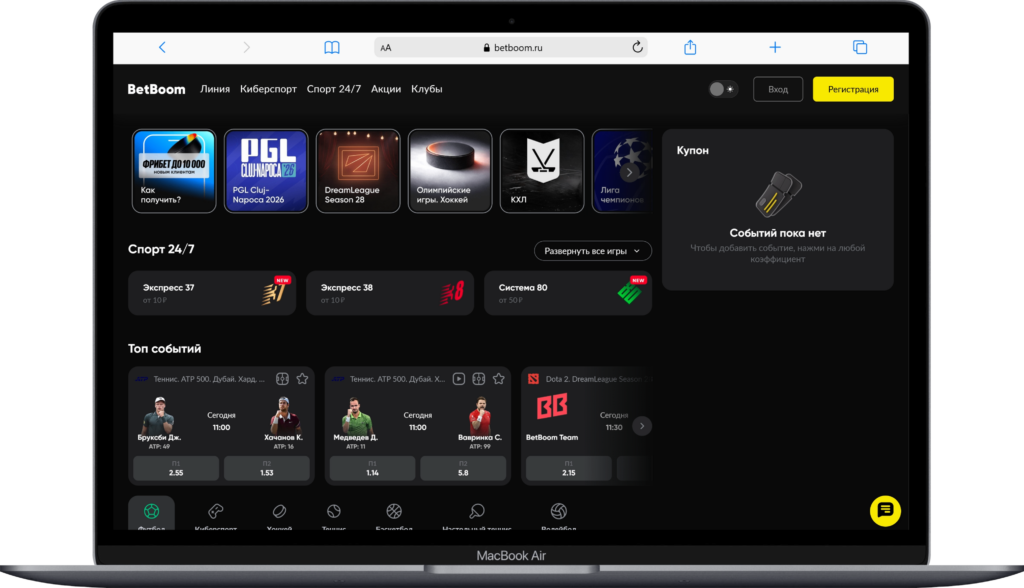
Task: Select the Футбол sport icon
Action: [150, 513]
